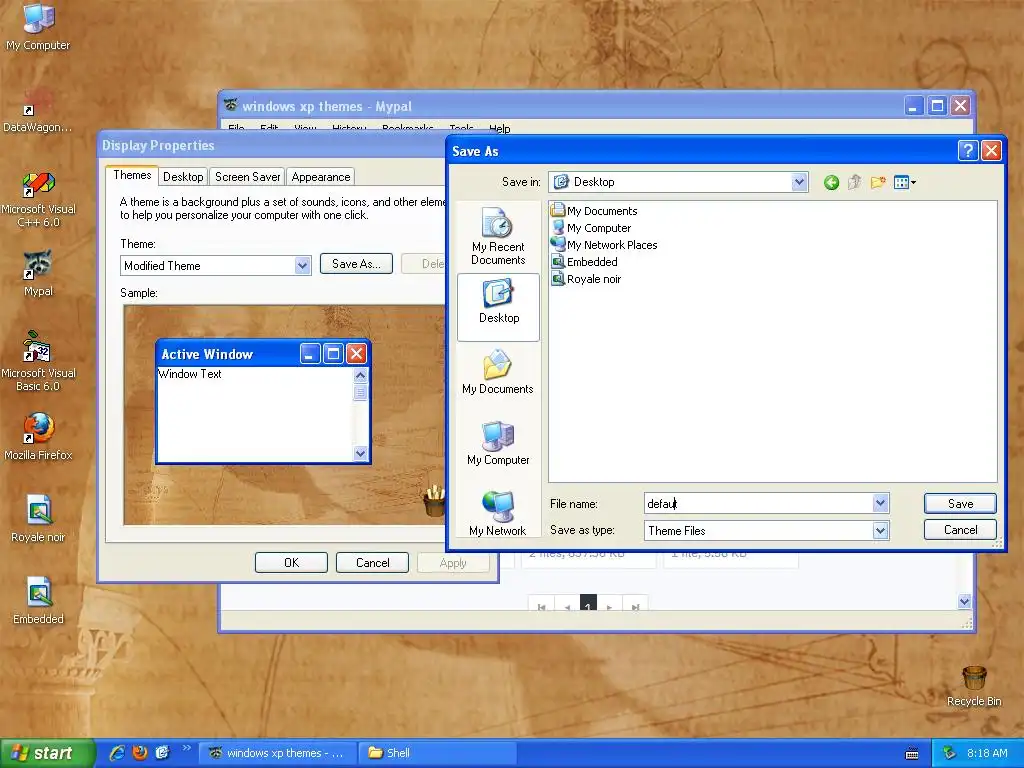1024x768 pixels.
Task: Switch to the Appearance tab
Action: pyautogui.click(x=321, y=177)
